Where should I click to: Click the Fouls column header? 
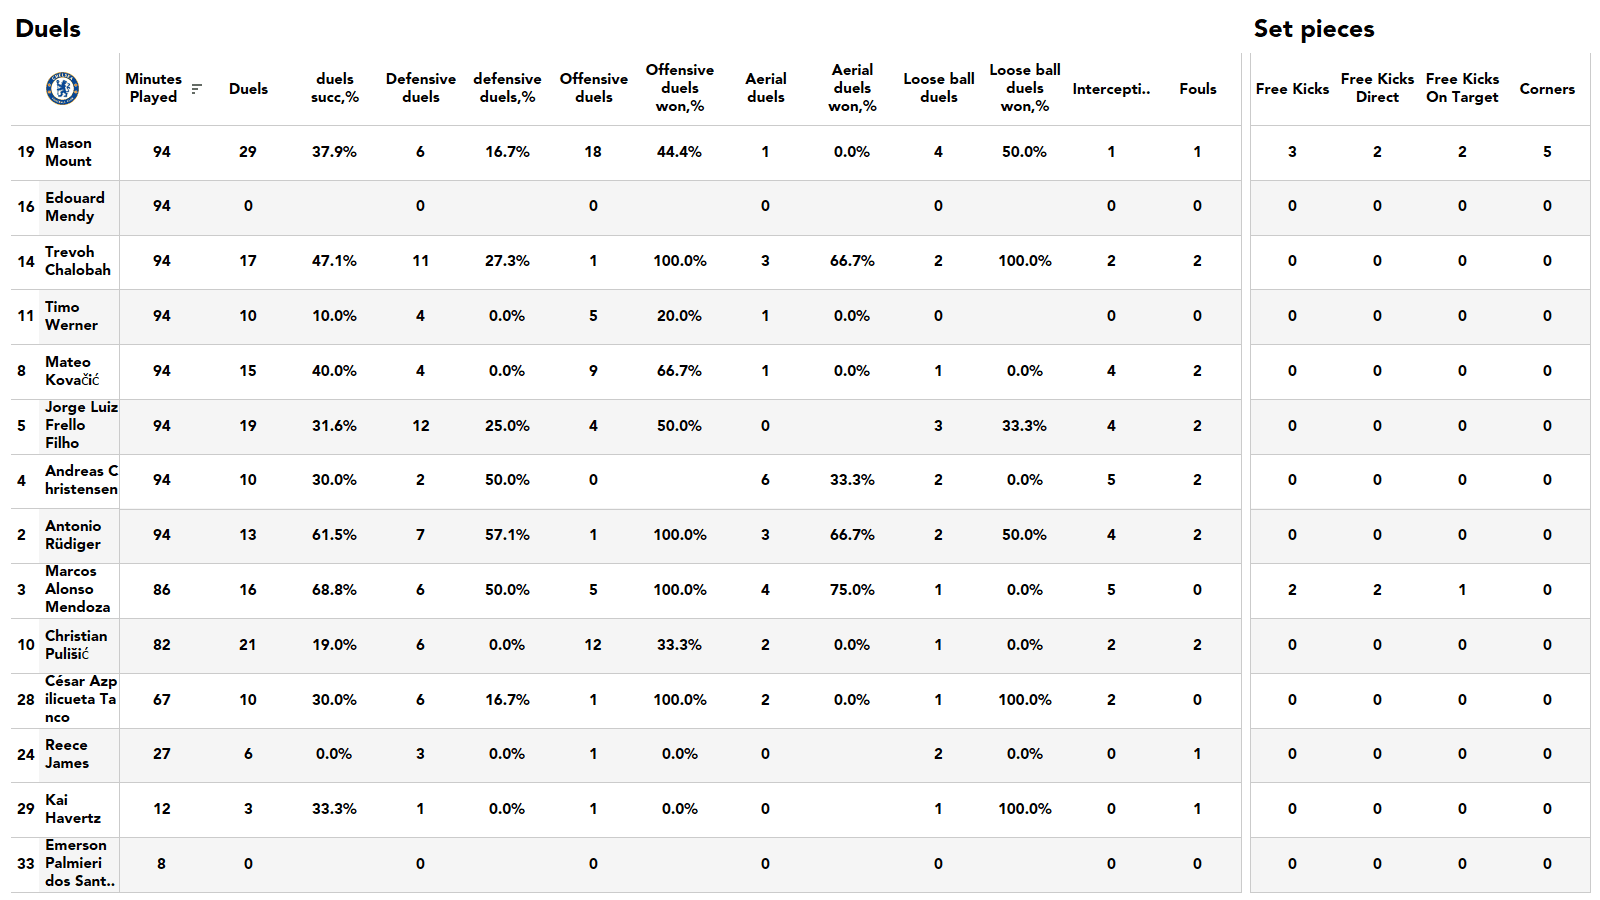coord(1198,89)
